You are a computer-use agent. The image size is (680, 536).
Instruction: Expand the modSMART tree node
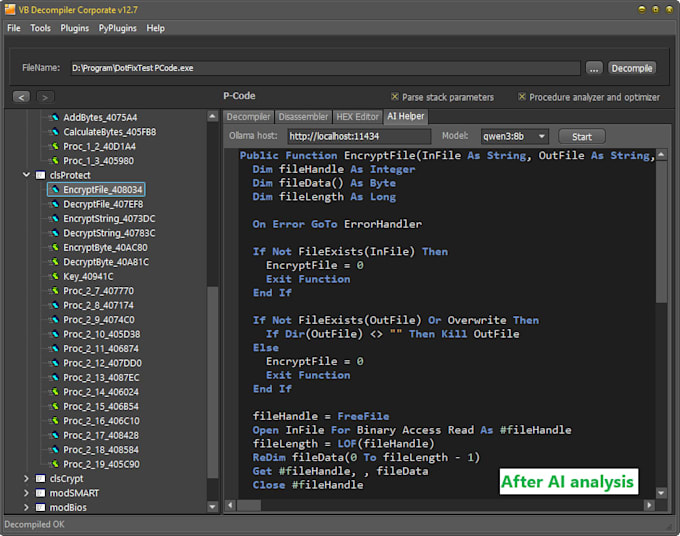(26, 493)
